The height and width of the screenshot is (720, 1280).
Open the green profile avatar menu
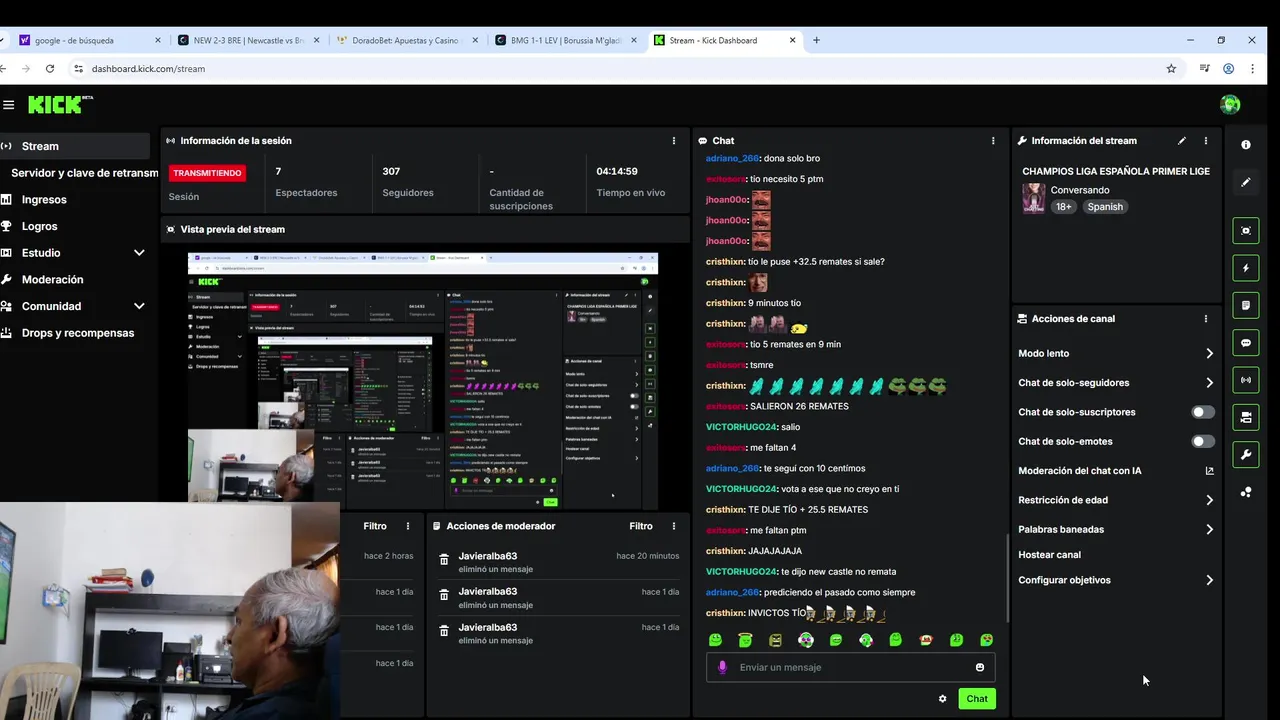1230,105
